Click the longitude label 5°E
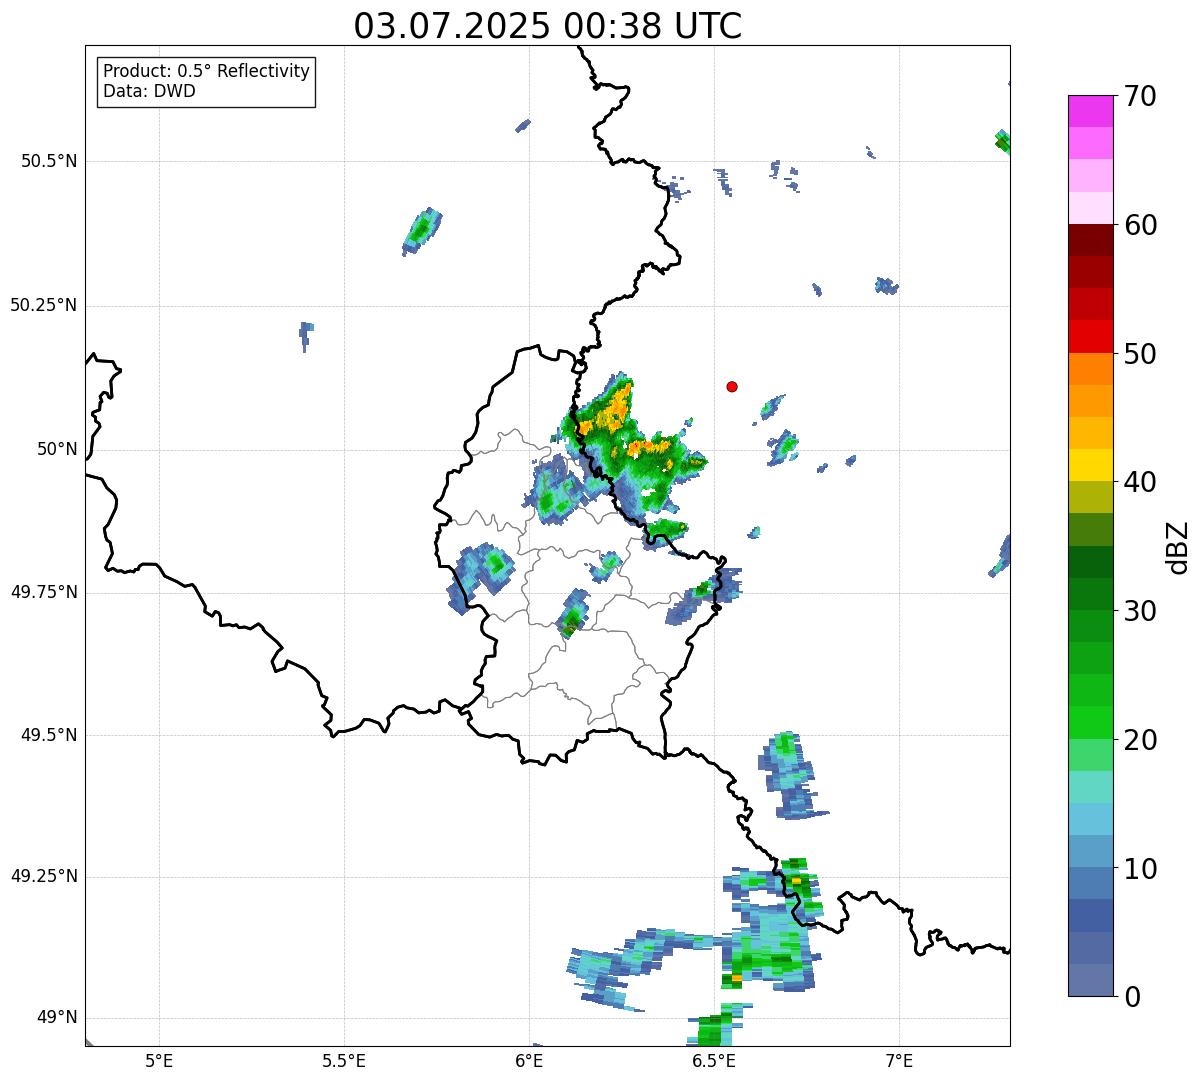Viewport: 1202px width, 1081px height. coord(159,1060)
